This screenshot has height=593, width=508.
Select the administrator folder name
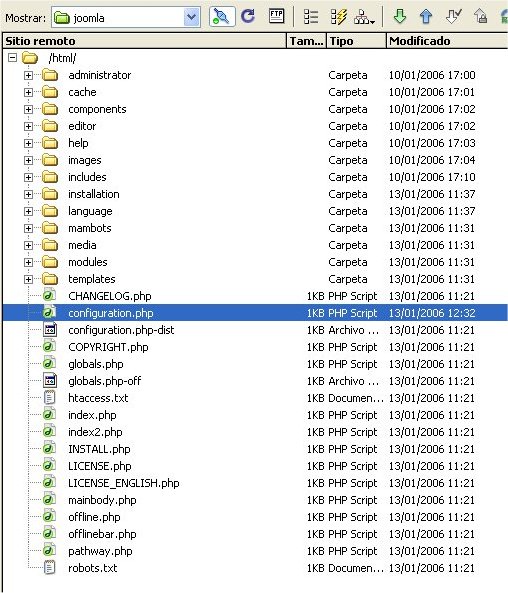click(99, 75)
